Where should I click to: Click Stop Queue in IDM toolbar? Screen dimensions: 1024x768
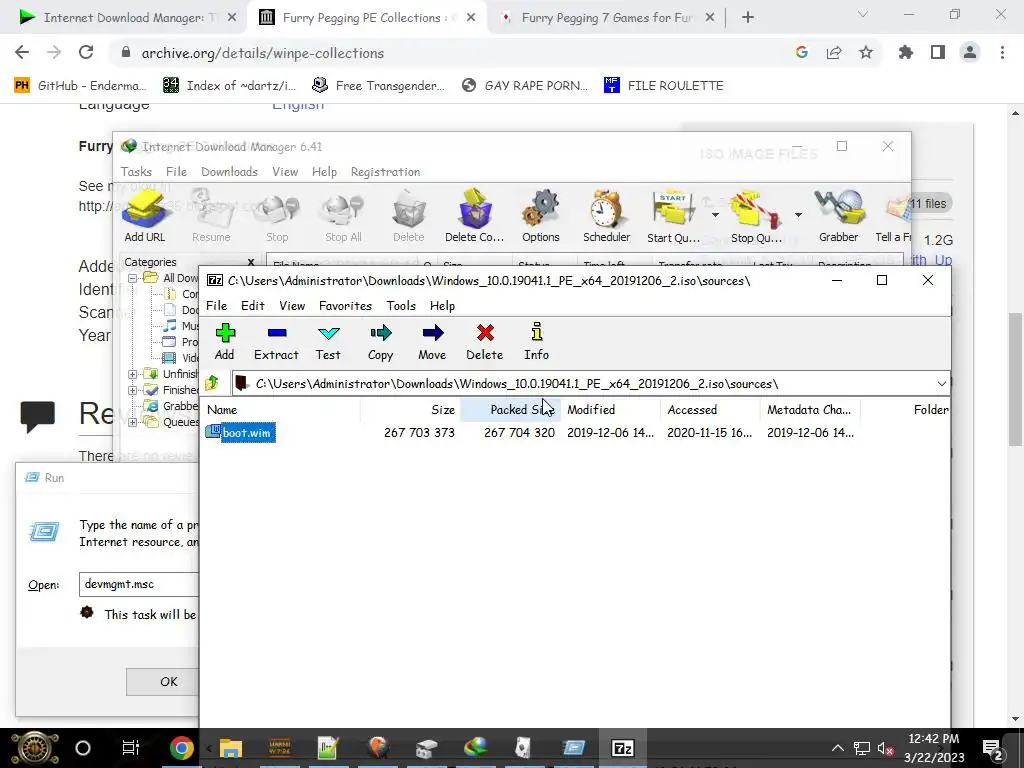point(756,216)
